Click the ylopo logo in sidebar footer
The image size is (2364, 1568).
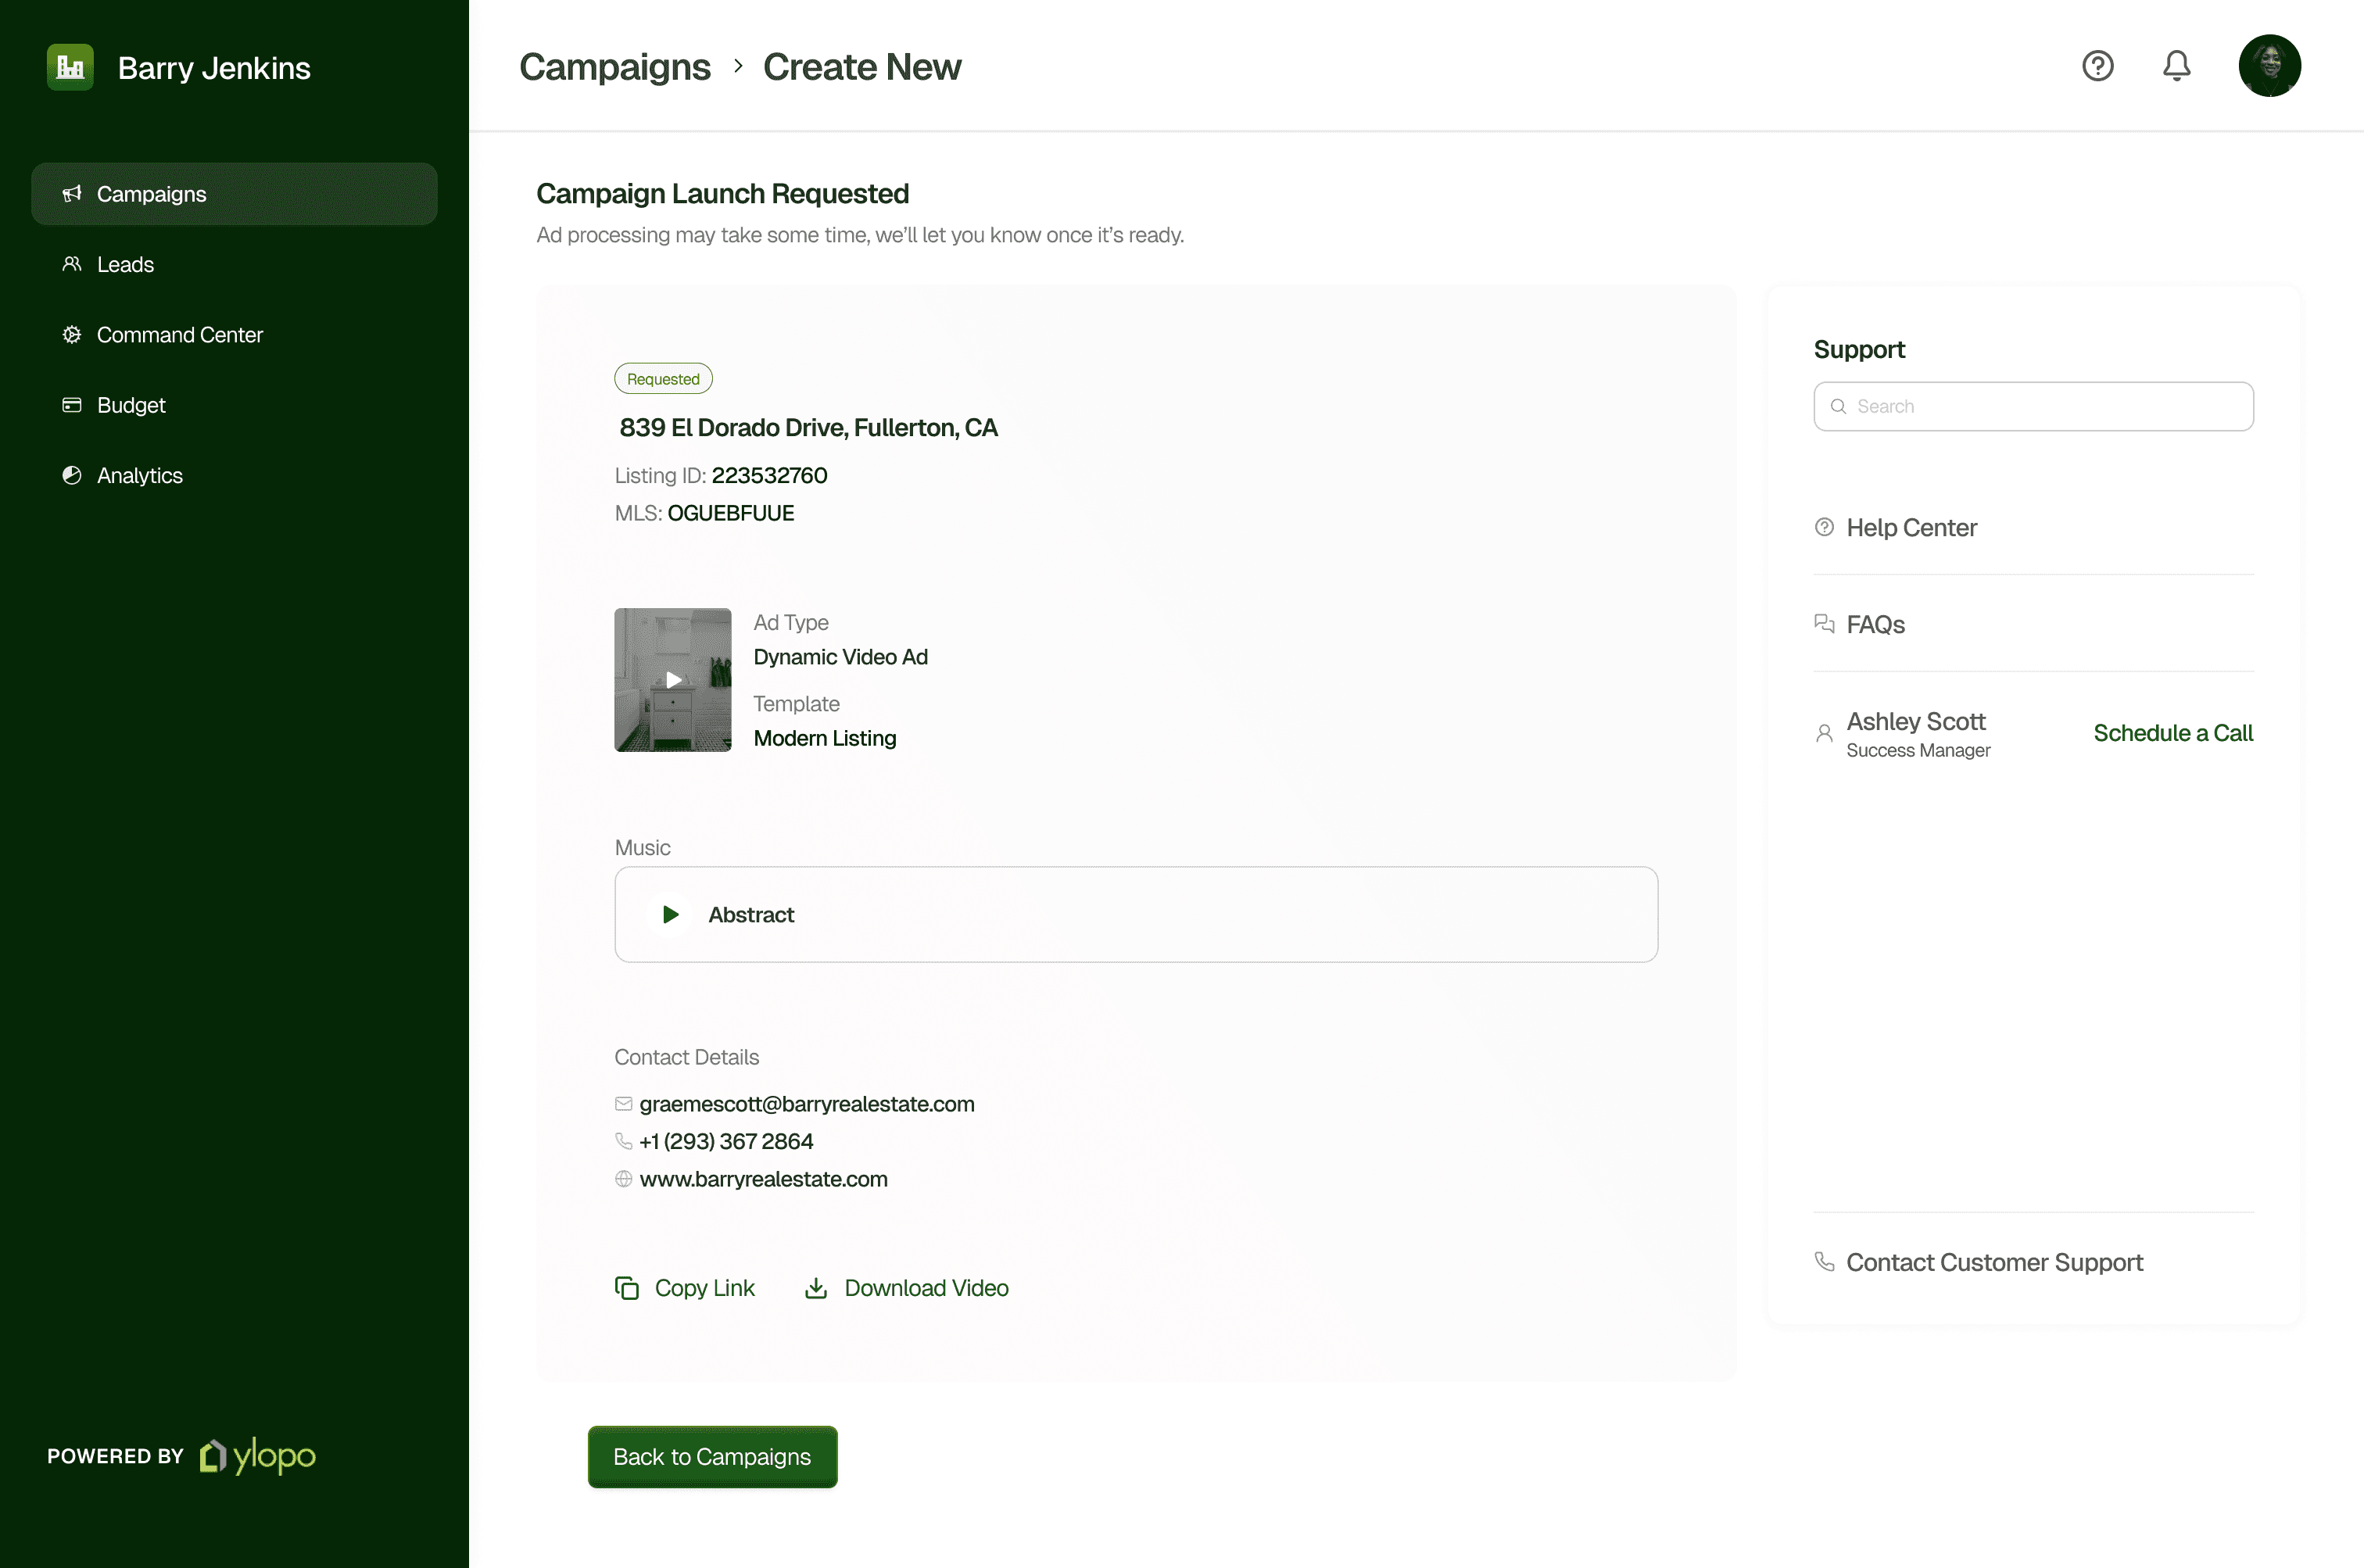tap(258, 1456)
